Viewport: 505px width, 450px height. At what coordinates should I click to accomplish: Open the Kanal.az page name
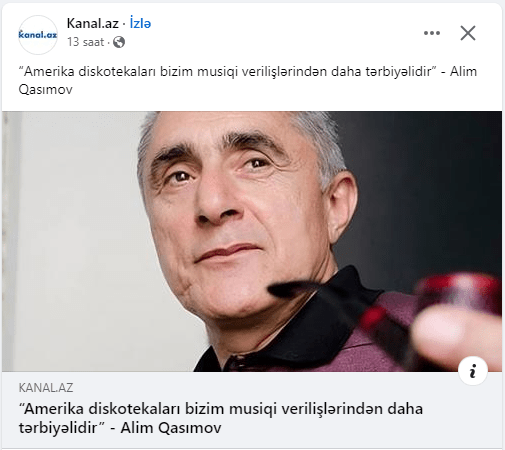pyautogui.click(x=93, y=23)
